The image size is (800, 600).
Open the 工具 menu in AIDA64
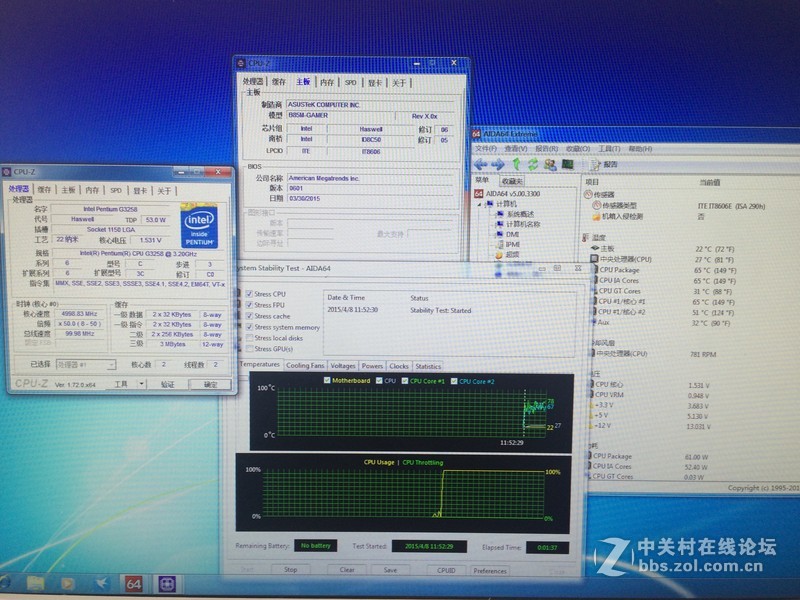point(607,149)
